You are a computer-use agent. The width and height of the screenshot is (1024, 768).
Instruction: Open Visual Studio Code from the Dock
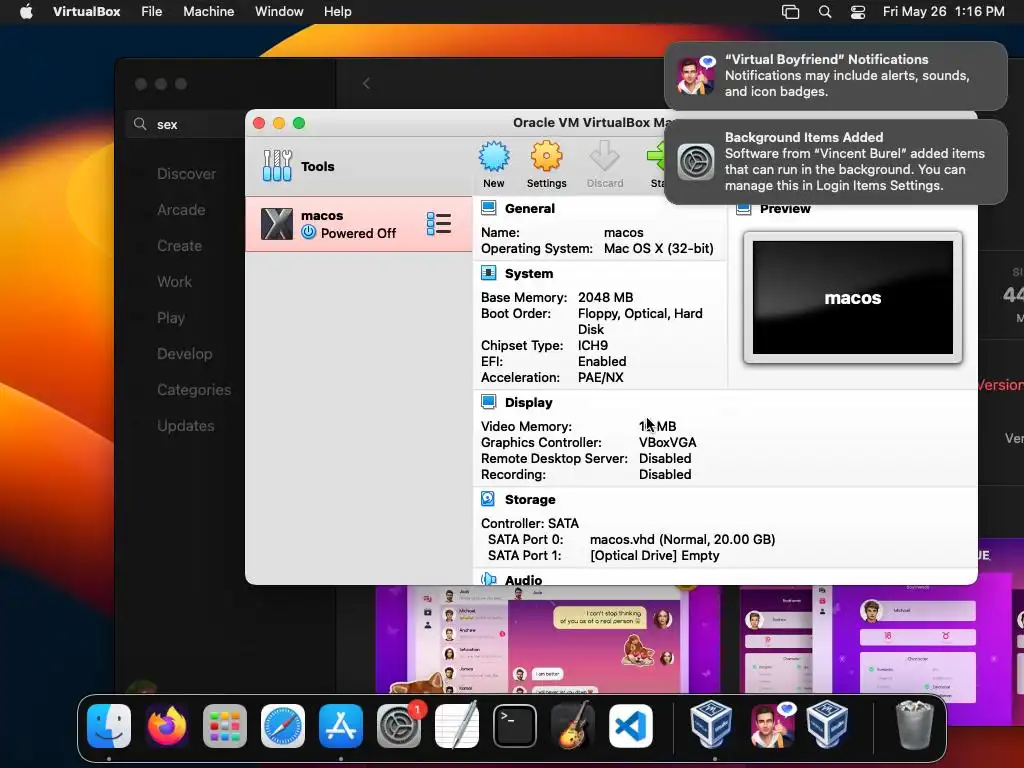click(x=631, y=726)
